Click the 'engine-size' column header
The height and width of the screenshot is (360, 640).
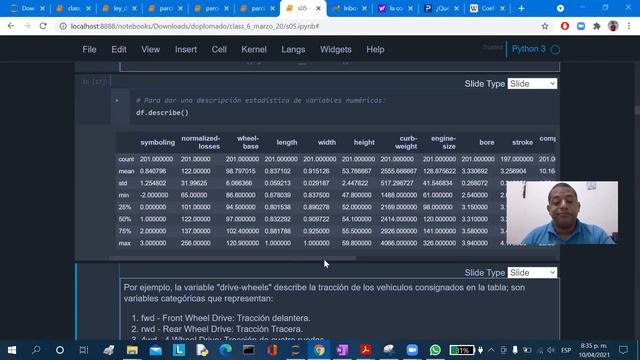point(443,142)
